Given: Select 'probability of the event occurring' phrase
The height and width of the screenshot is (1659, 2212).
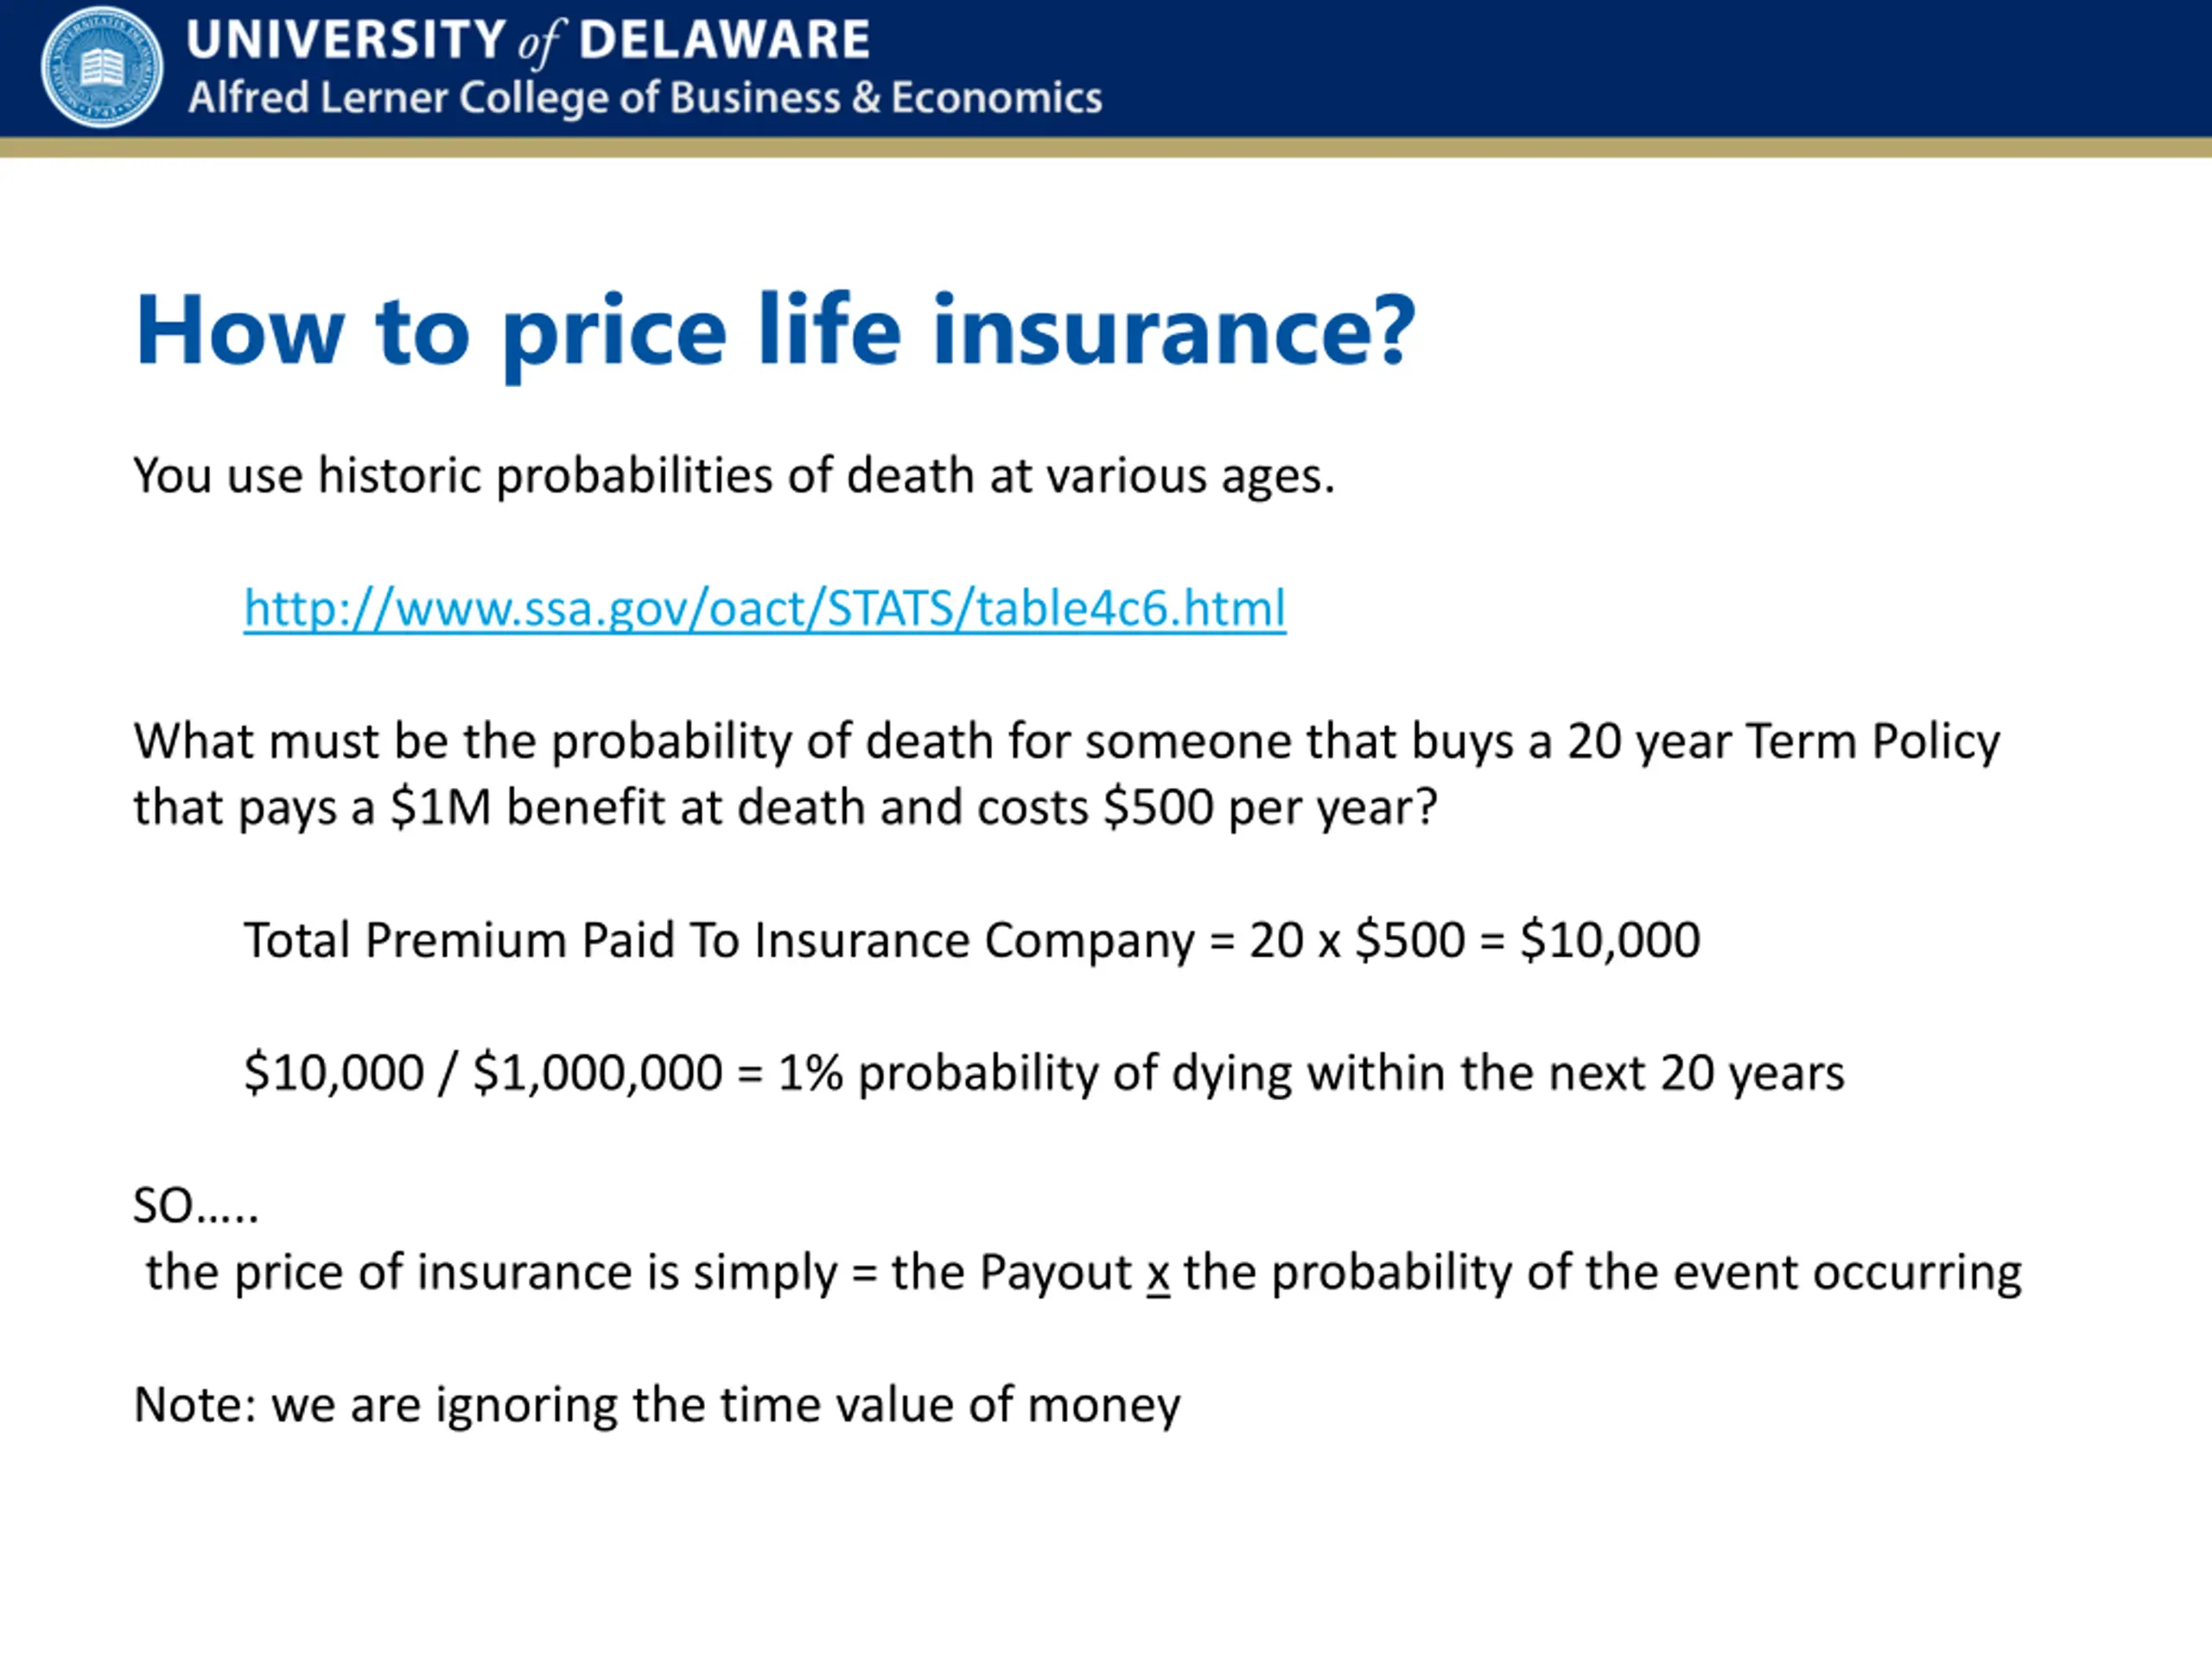Looking at the screenshot, I should (1647, 1273).
